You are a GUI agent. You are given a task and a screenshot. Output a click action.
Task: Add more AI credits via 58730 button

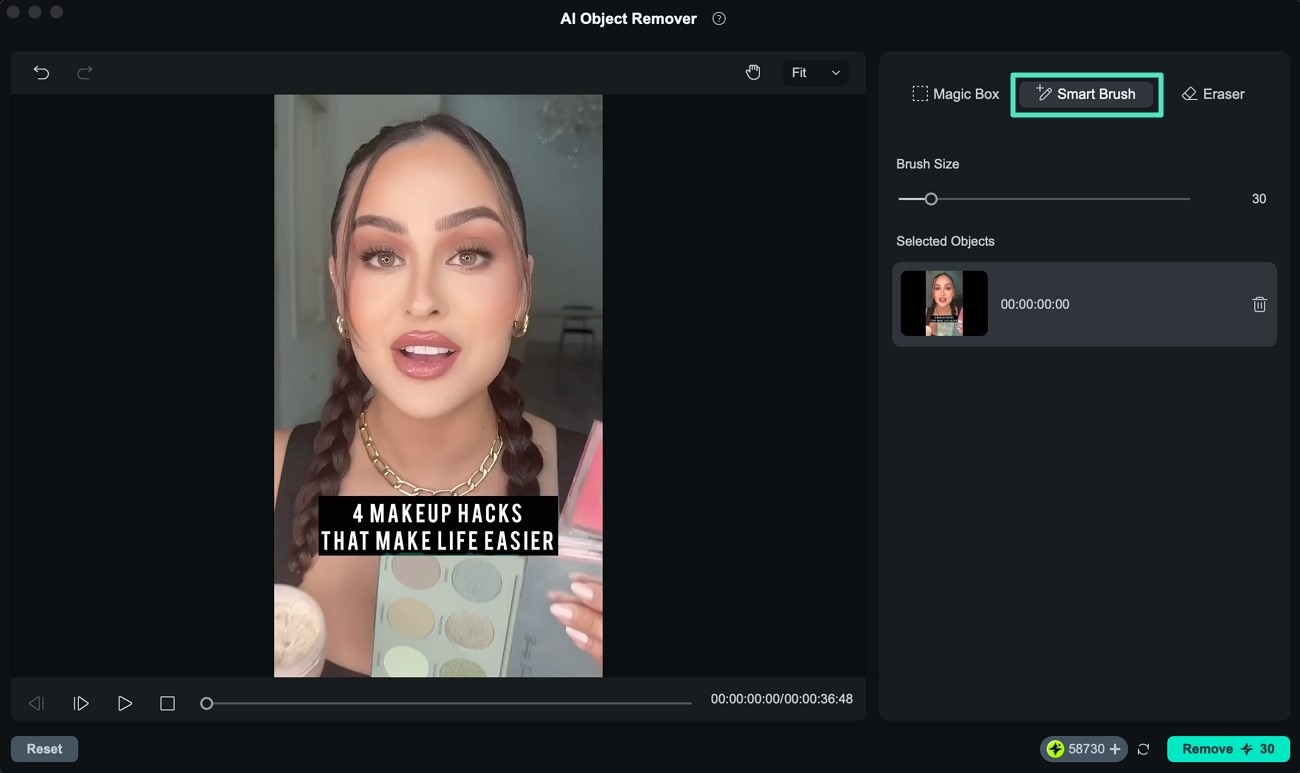point(1084,749)
